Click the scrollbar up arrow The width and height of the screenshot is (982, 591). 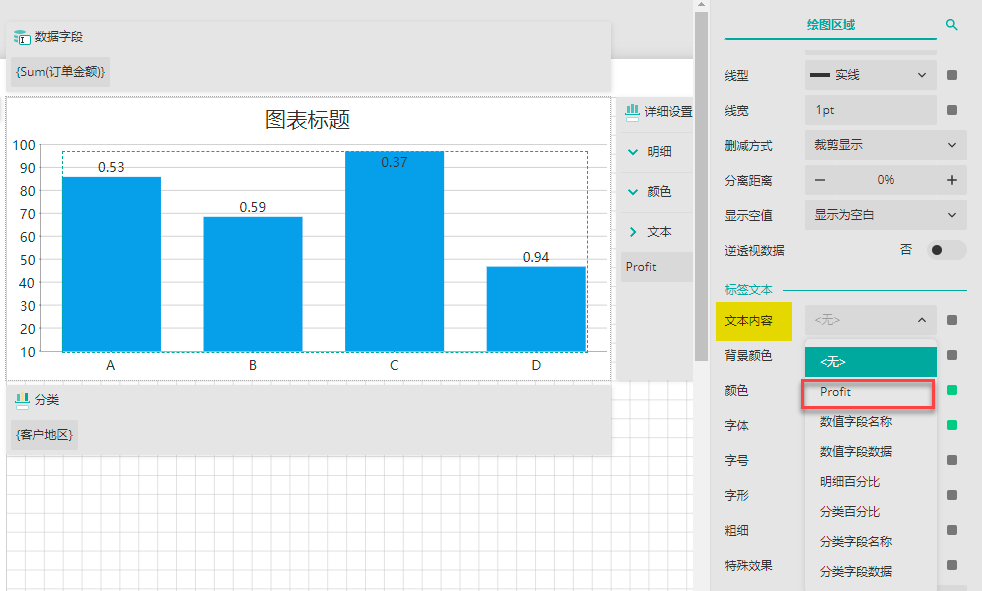[701, 4]
